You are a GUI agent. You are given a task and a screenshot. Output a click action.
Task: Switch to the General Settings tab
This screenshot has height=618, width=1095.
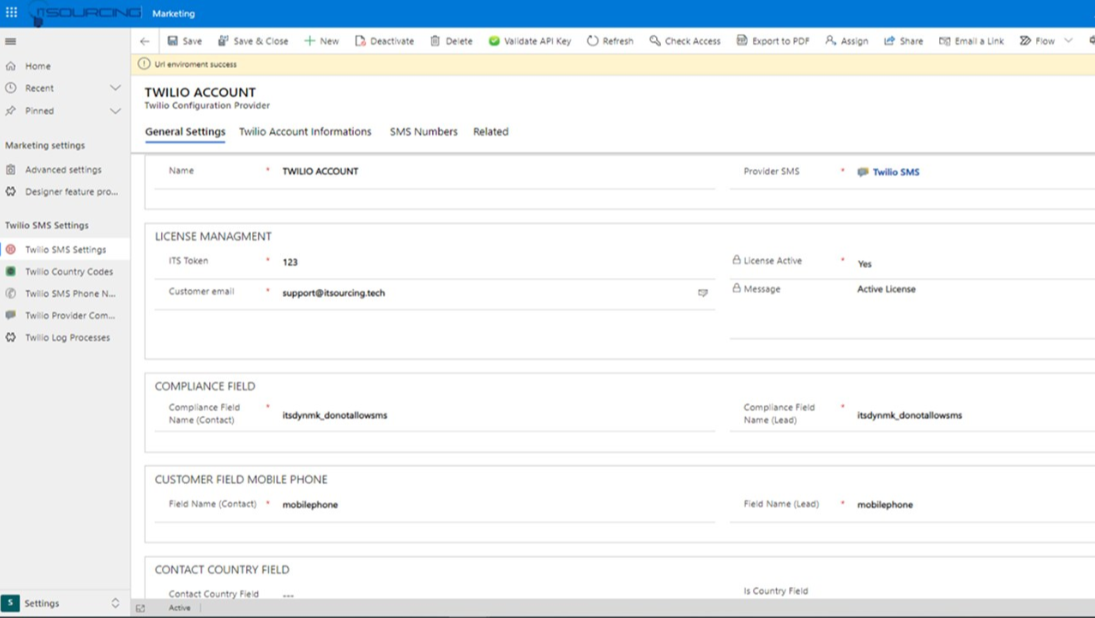[185, 131]
